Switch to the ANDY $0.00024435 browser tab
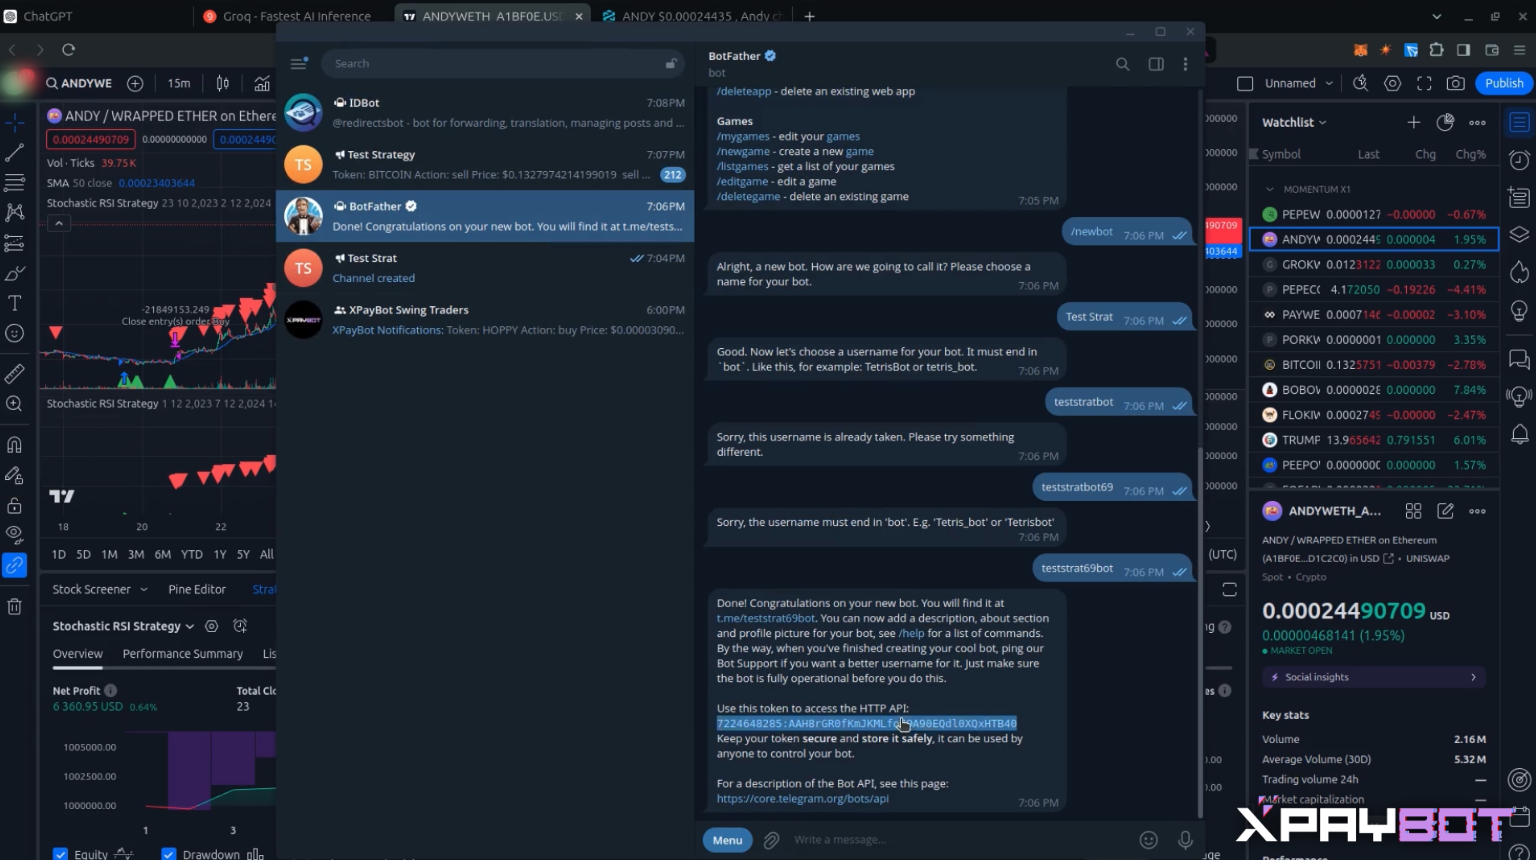1536x860 pixels. pos(695,16)
